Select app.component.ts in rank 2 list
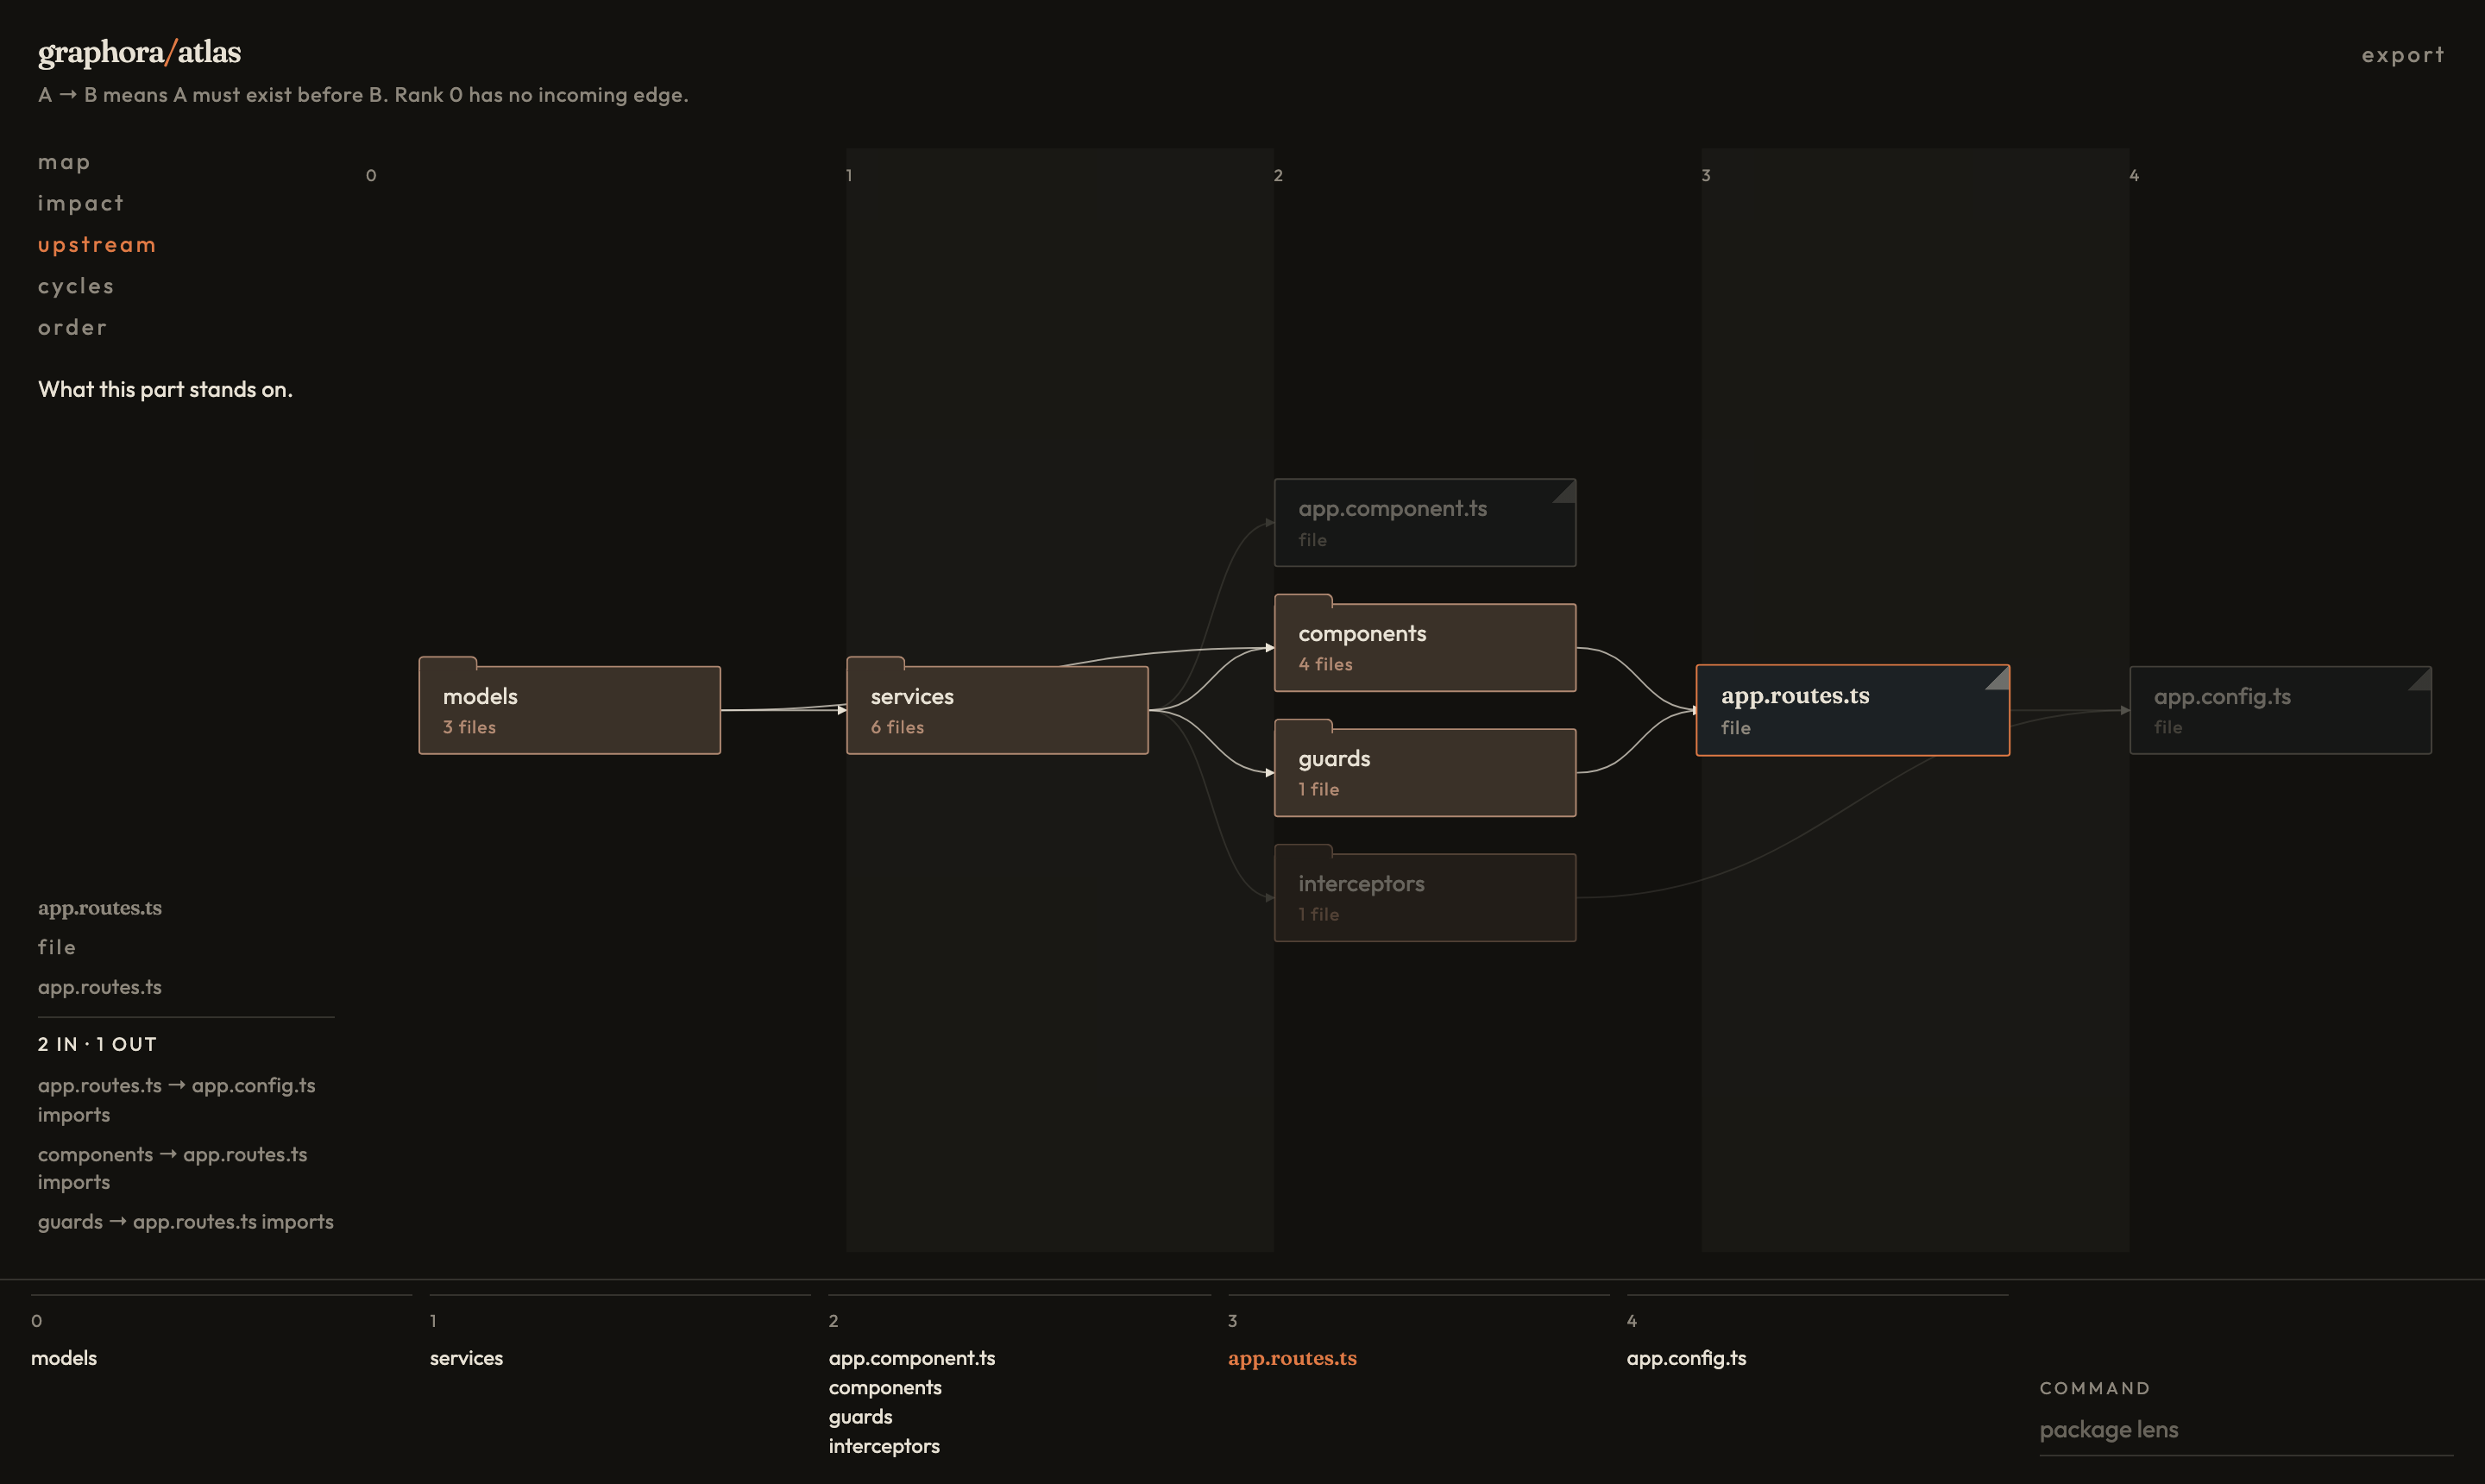 point(912,1358)
